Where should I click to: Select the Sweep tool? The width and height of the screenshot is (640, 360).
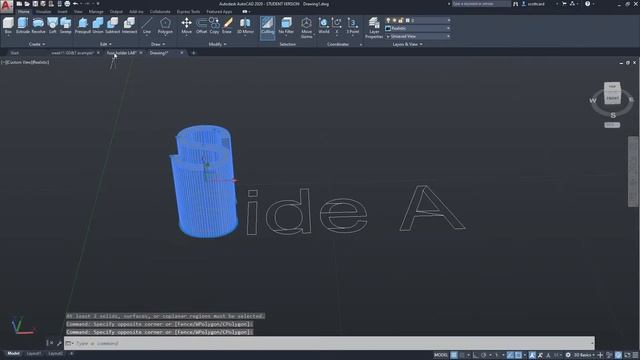tap(66, 25)
